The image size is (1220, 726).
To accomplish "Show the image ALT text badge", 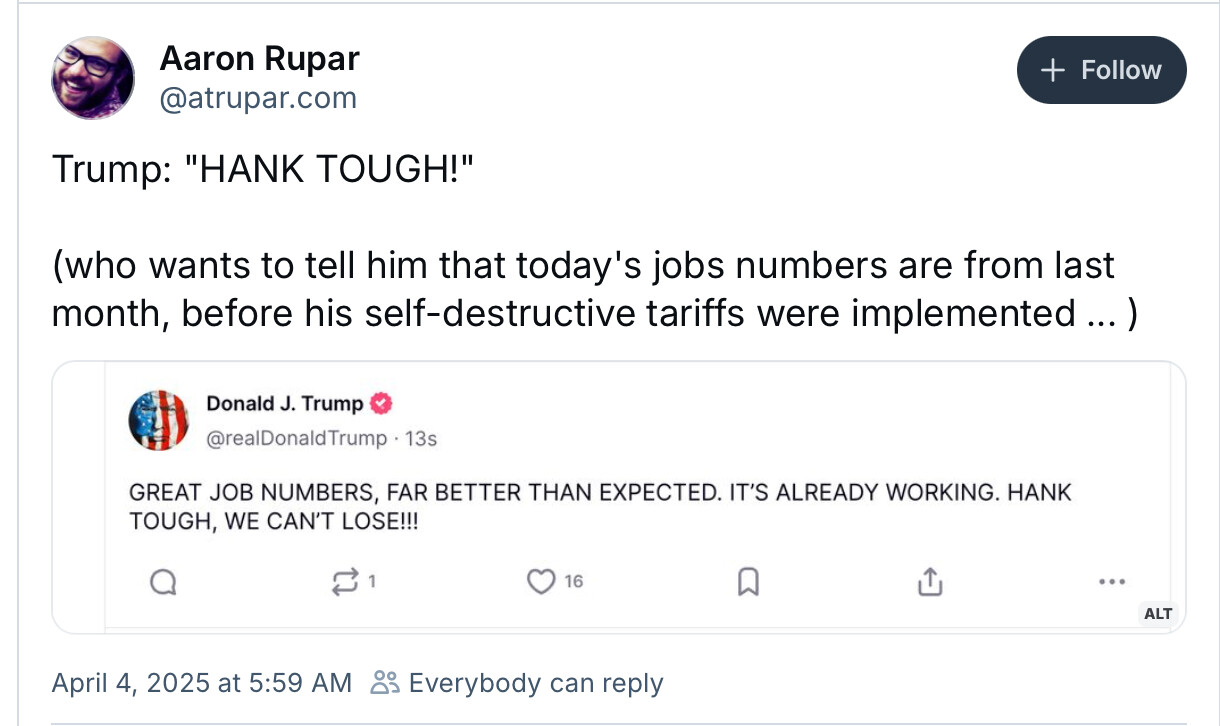I will [x=1157, y=613].
